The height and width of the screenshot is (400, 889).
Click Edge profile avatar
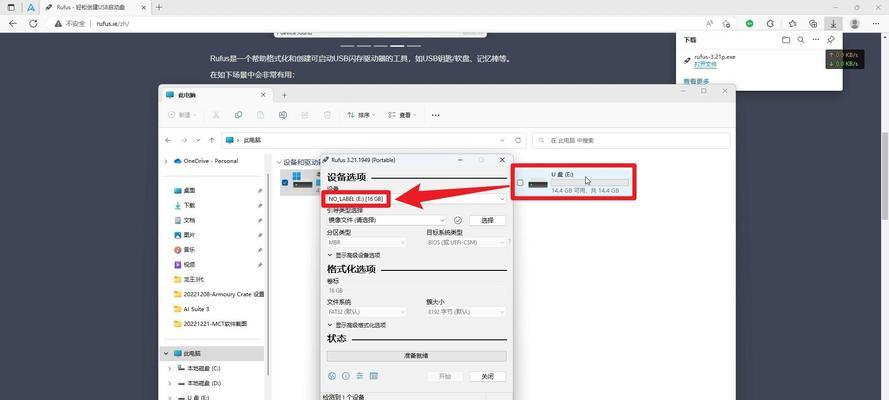point(855,24)
